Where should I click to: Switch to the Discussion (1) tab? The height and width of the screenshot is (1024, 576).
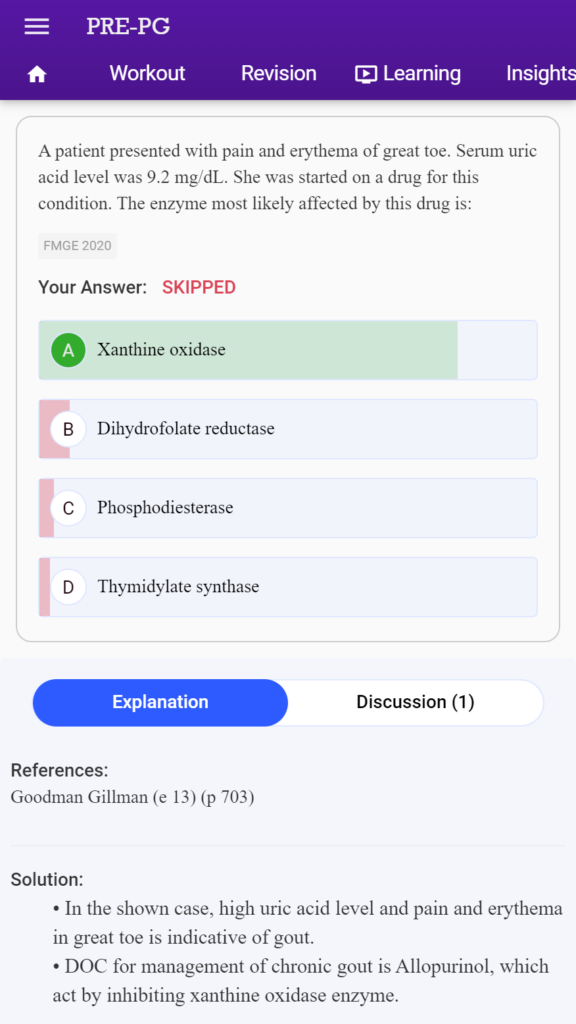point(415,703)
